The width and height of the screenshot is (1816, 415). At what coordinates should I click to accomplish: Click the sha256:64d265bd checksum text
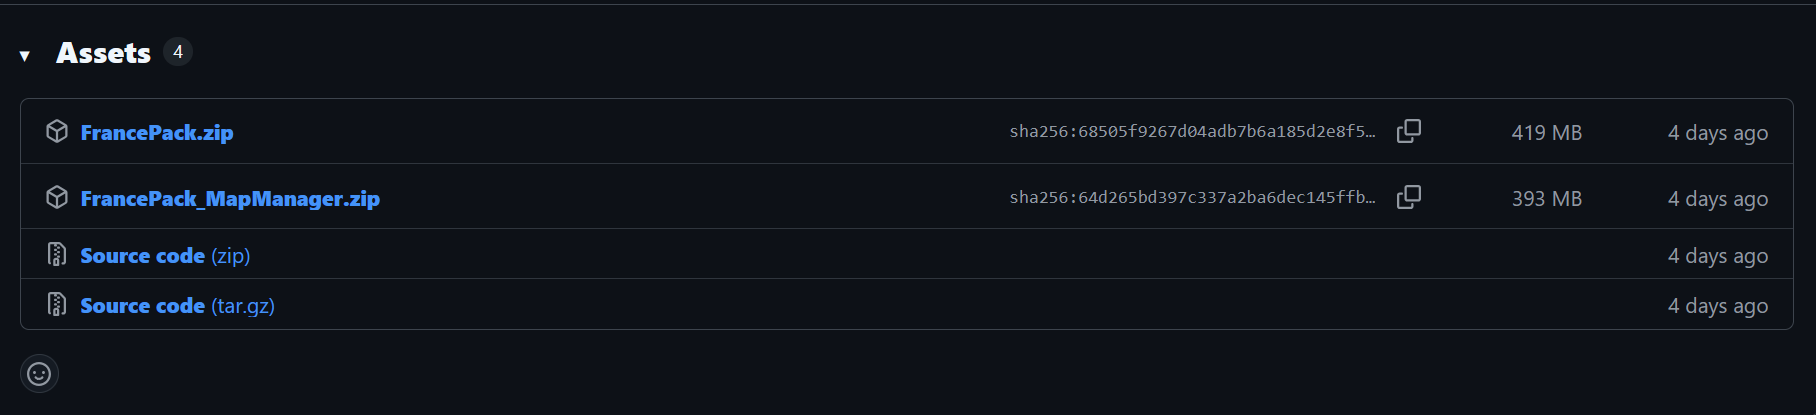point(1192,198)
